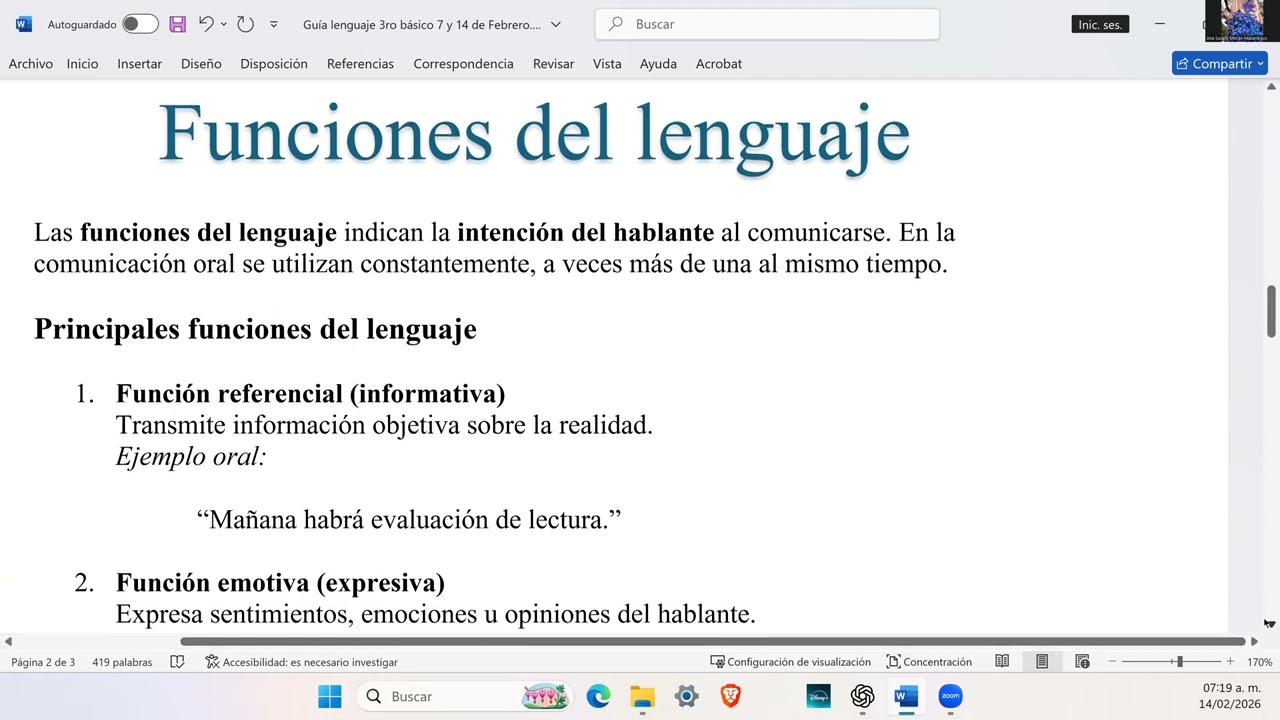Open Microsoft Edge from the taskbar
Viewport: 1280px width, 720px height.
tap(598, 696)
